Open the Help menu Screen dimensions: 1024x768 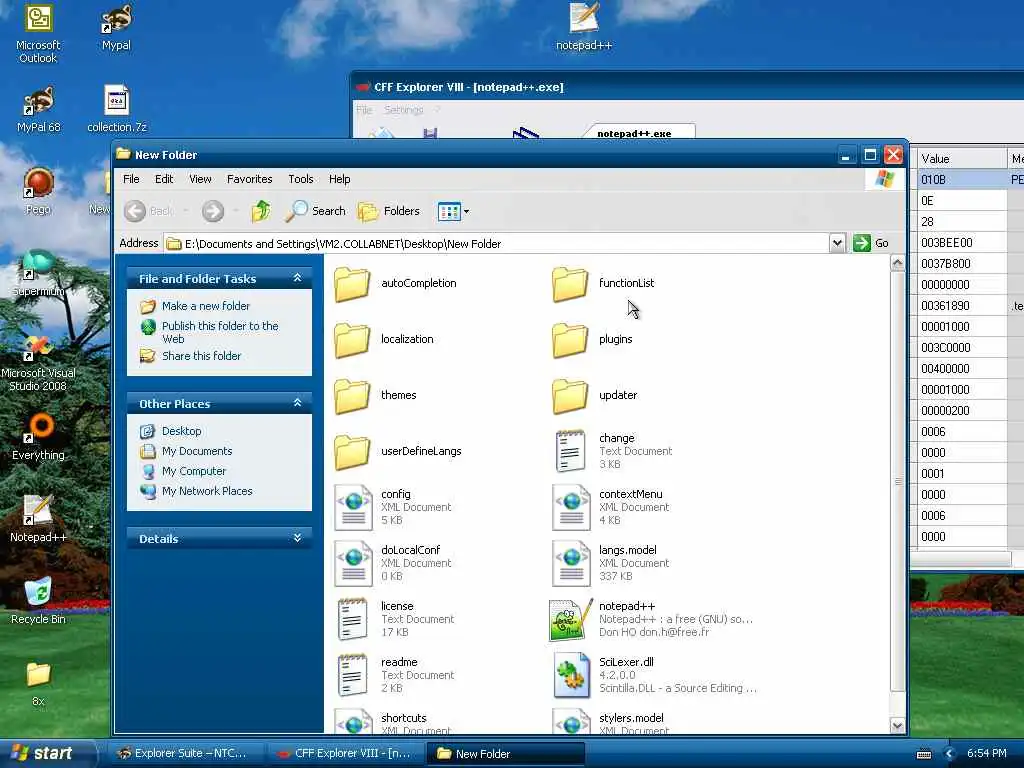340,179
